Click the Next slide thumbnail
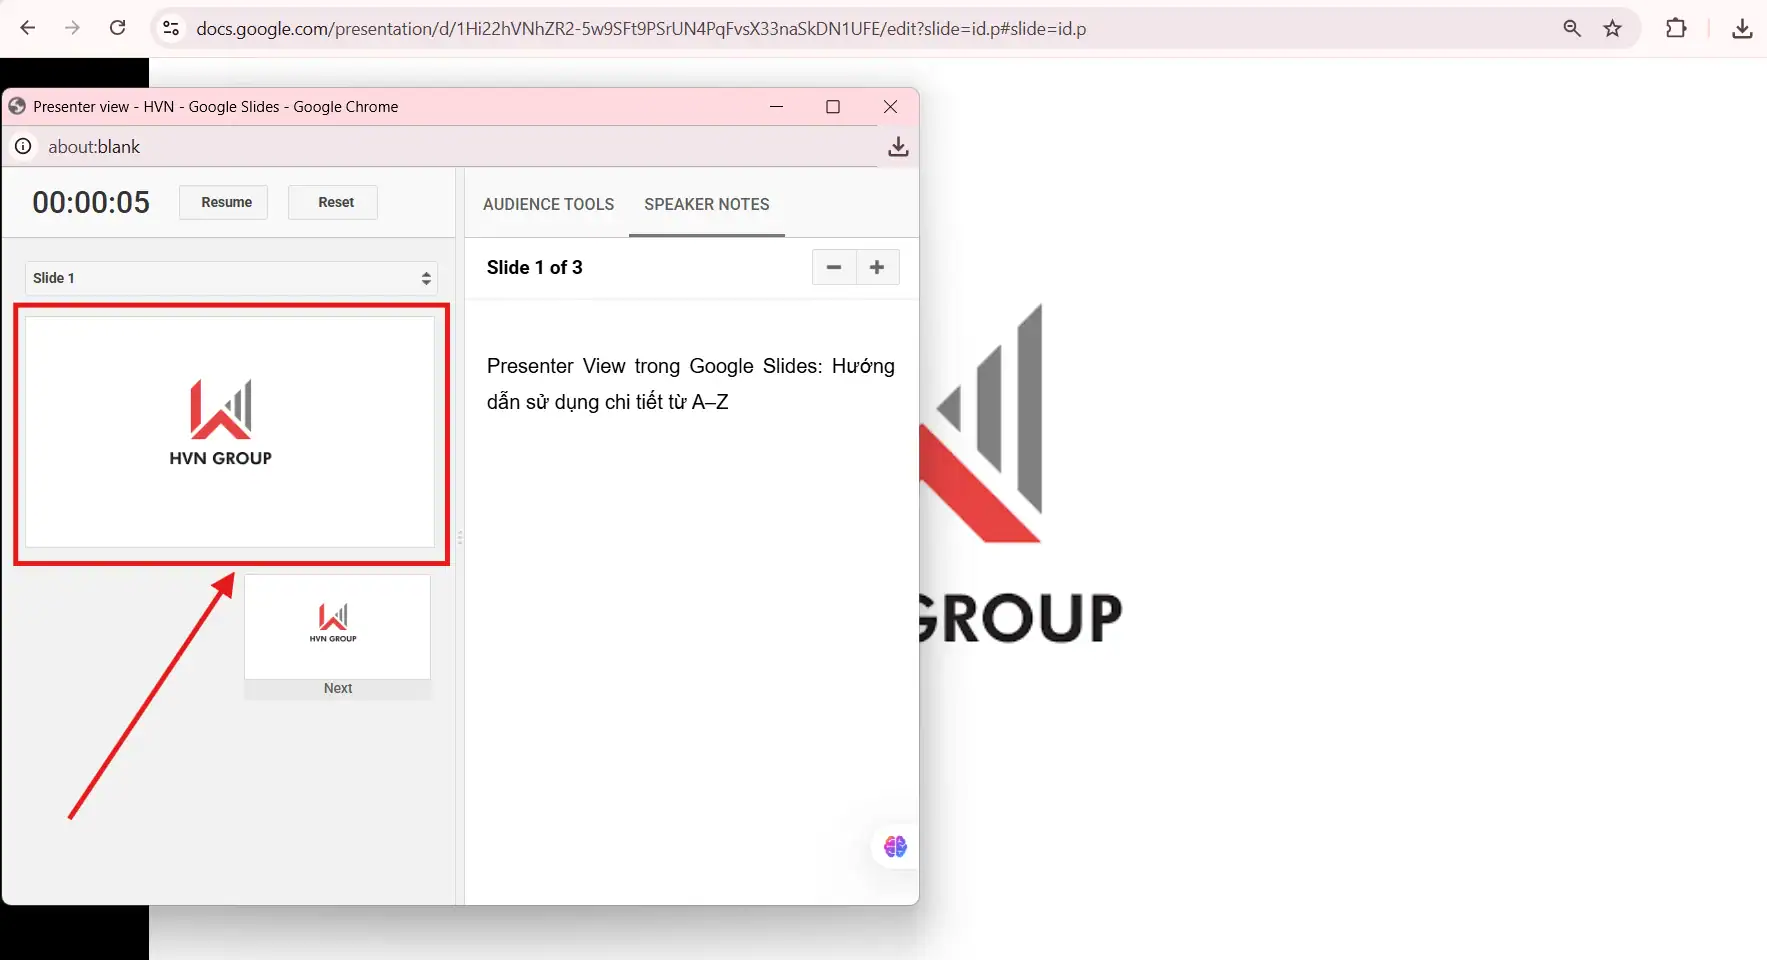The image size is (1767, 960). coord(337,628)
